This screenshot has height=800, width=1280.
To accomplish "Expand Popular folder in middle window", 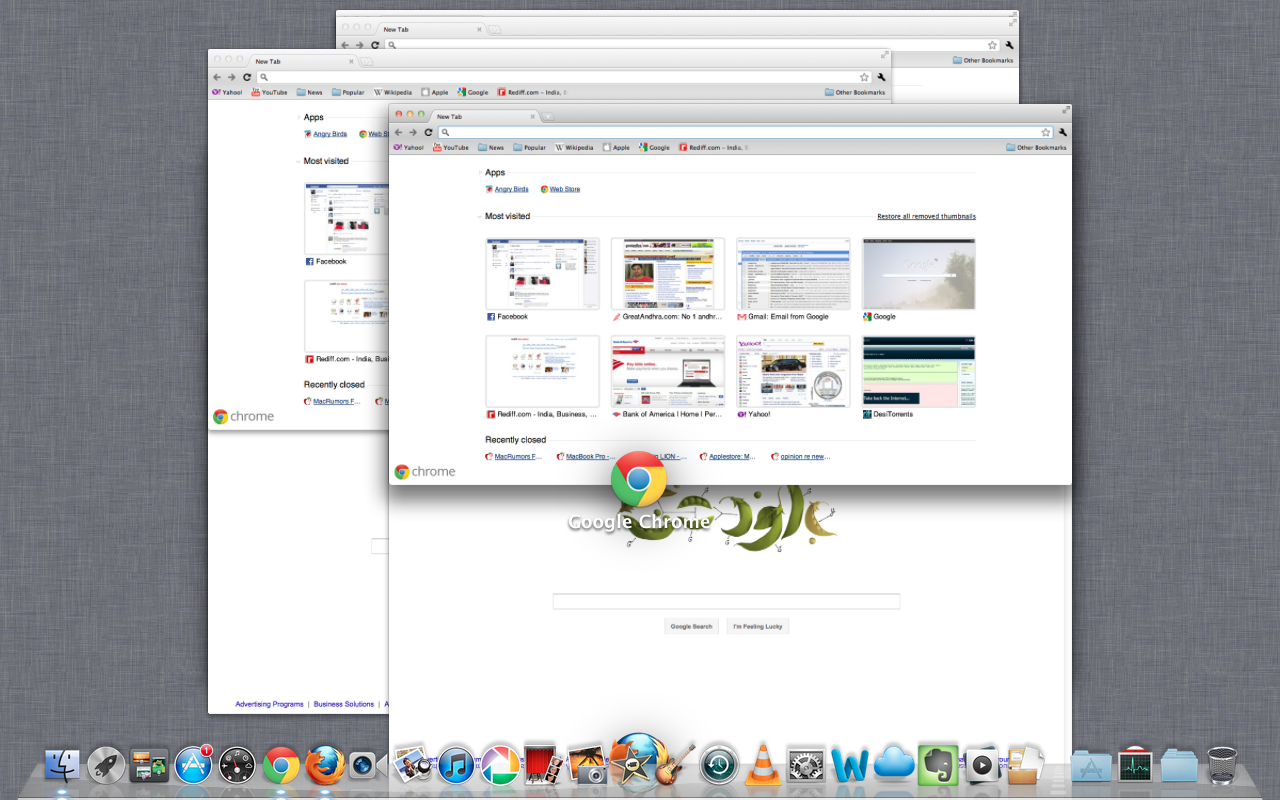I will (x=349, y=92).
